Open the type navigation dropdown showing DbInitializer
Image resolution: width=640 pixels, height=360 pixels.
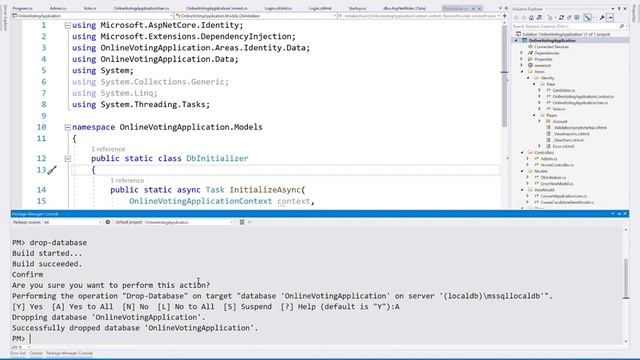[x=256, y=16]
